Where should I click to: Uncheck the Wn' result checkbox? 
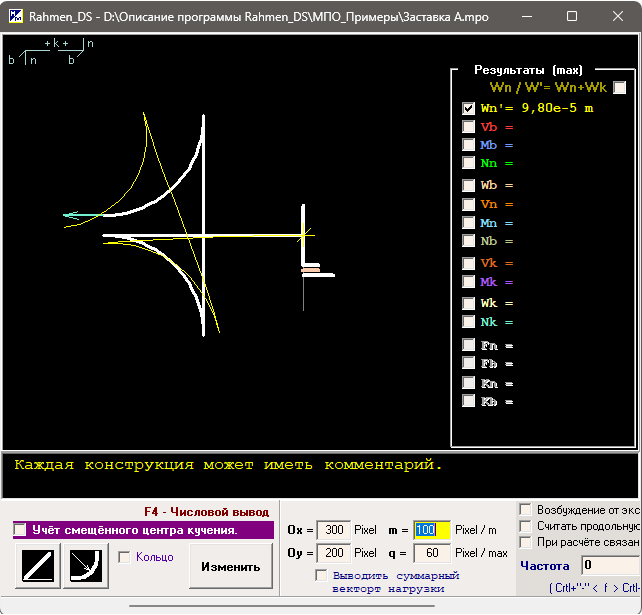[468, 108]
